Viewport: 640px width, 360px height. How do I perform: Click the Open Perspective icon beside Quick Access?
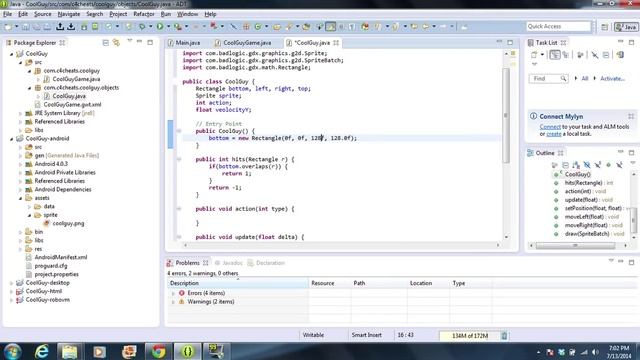click(604, 27)
